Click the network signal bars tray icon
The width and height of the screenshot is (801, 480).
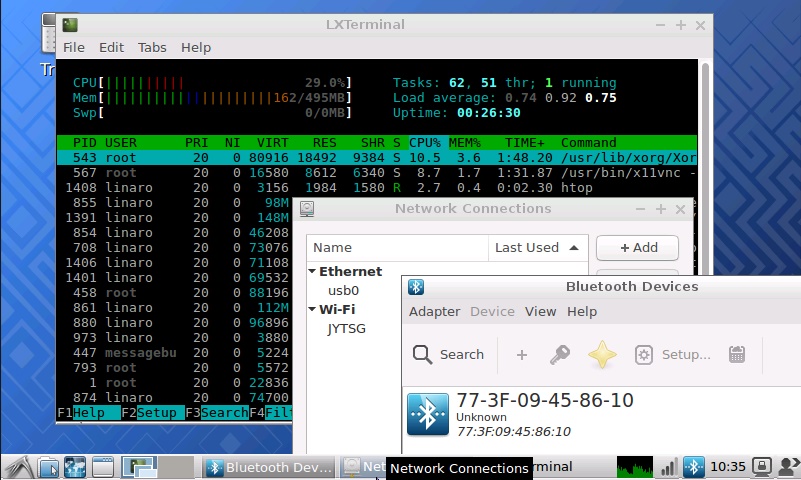(668, 466)
